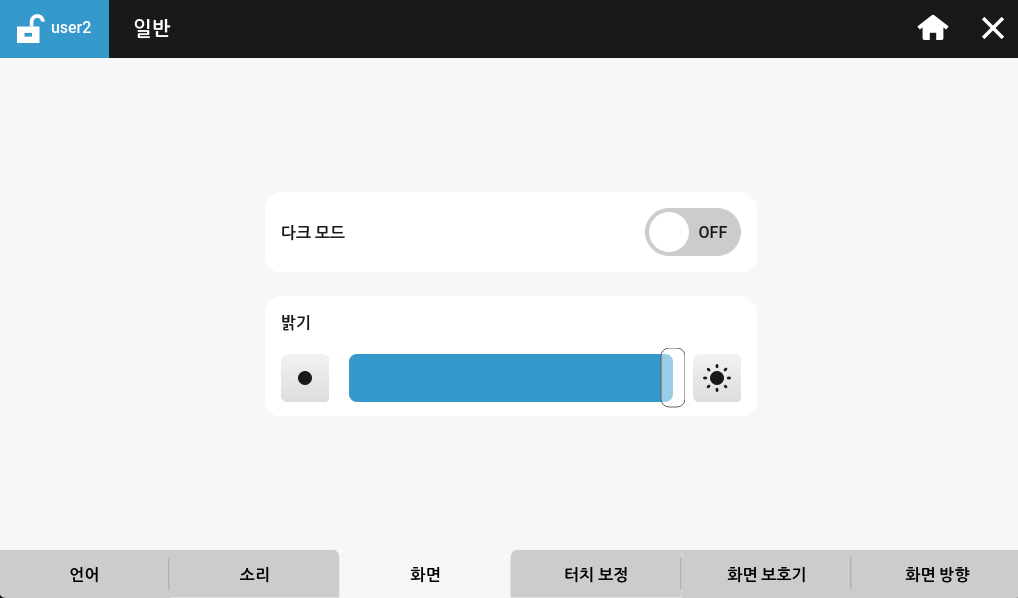Toggle the 다크 모드 switch on

click(x=693, y=232)
